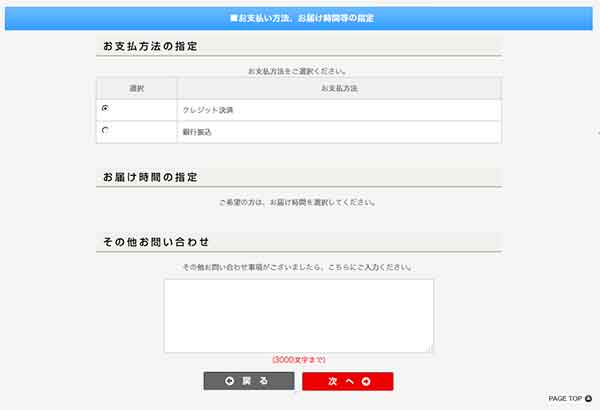The width and height of the screenshot is (600, 410).
Task: Click the お支払方法をご選択ください instruction text
Action: pos(298,71)
